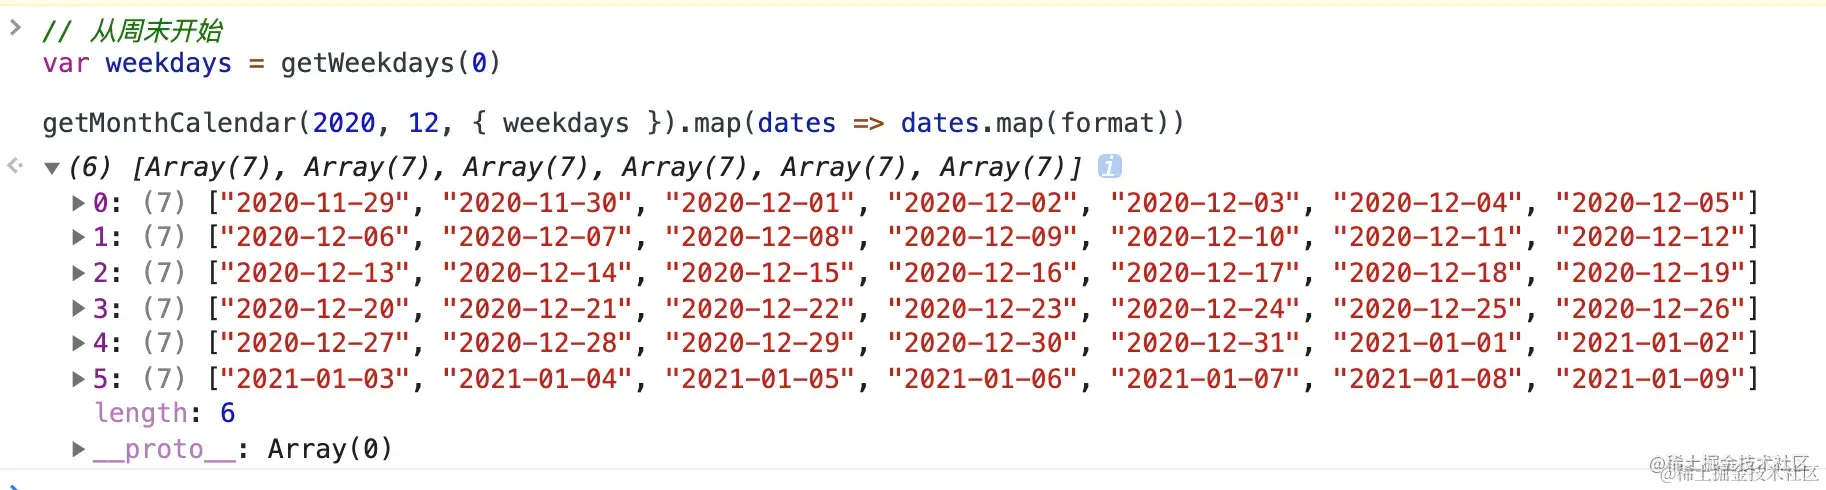Click the date string "2020-12-25"

[x=1428, y=308]
